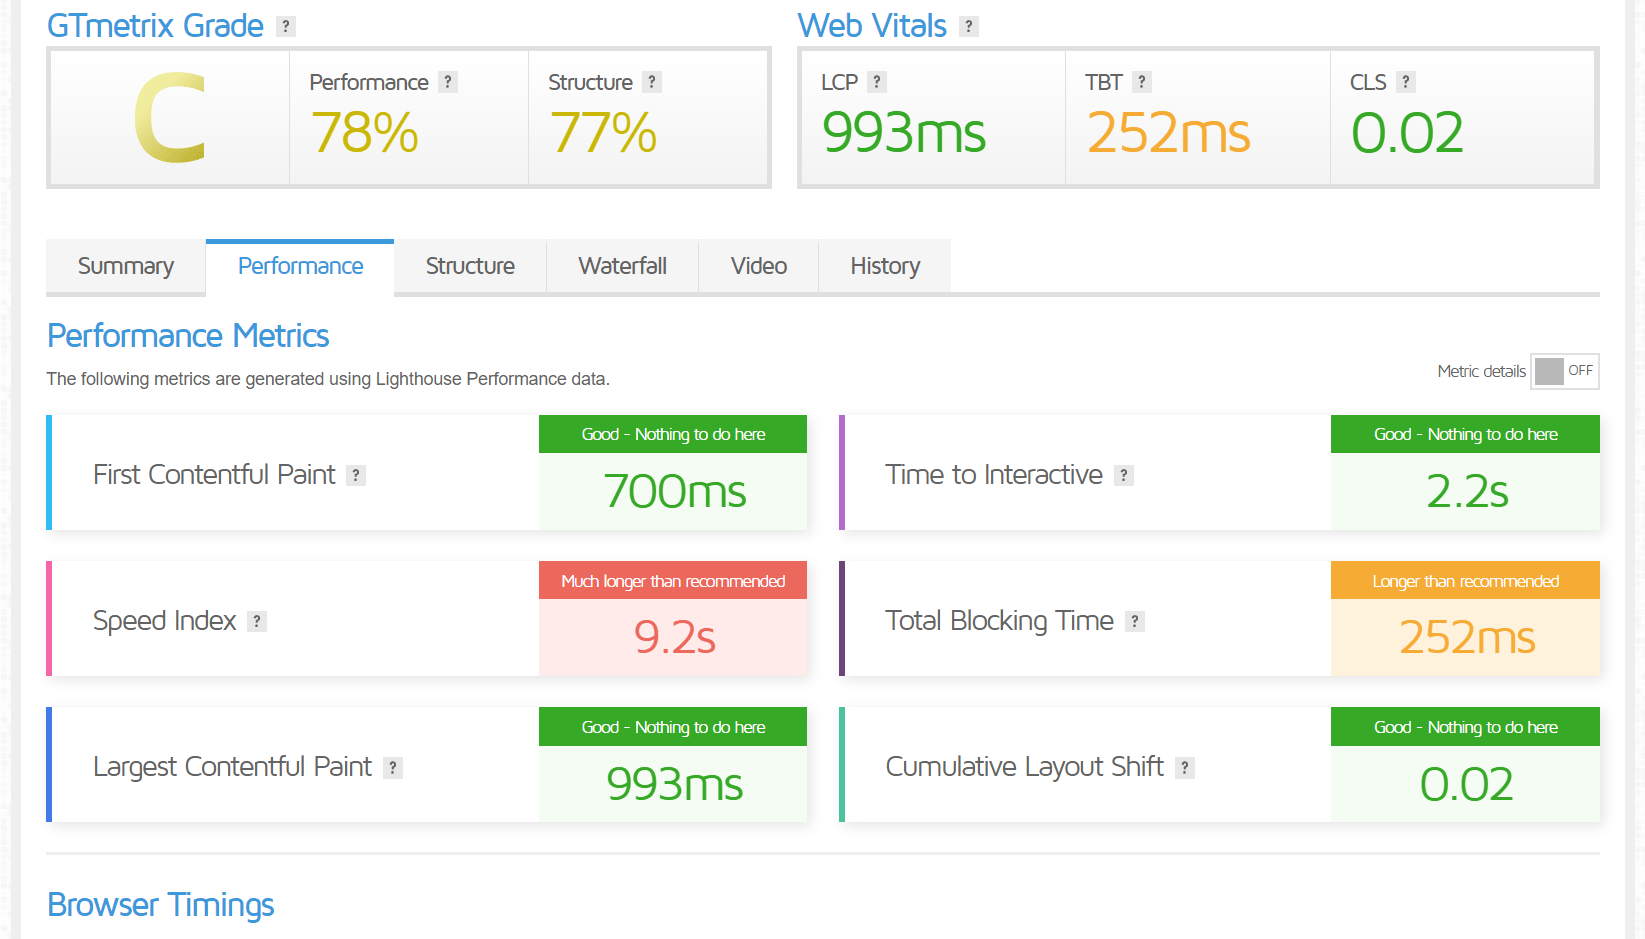Open the GTmetrix Grade help tooltip
The width and height of the screenshot is (1645, 939).
(287, 26)
